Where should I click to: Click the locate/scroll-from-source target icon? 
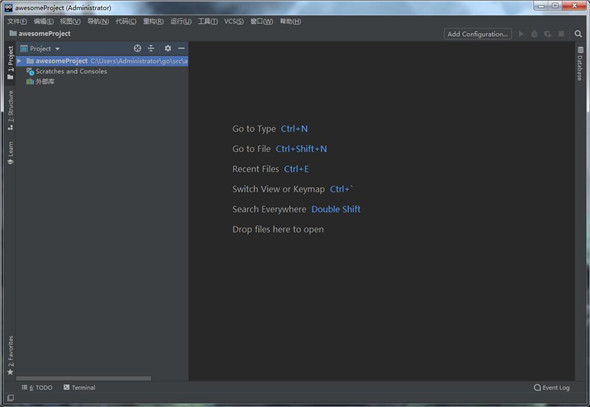[137, 48]
